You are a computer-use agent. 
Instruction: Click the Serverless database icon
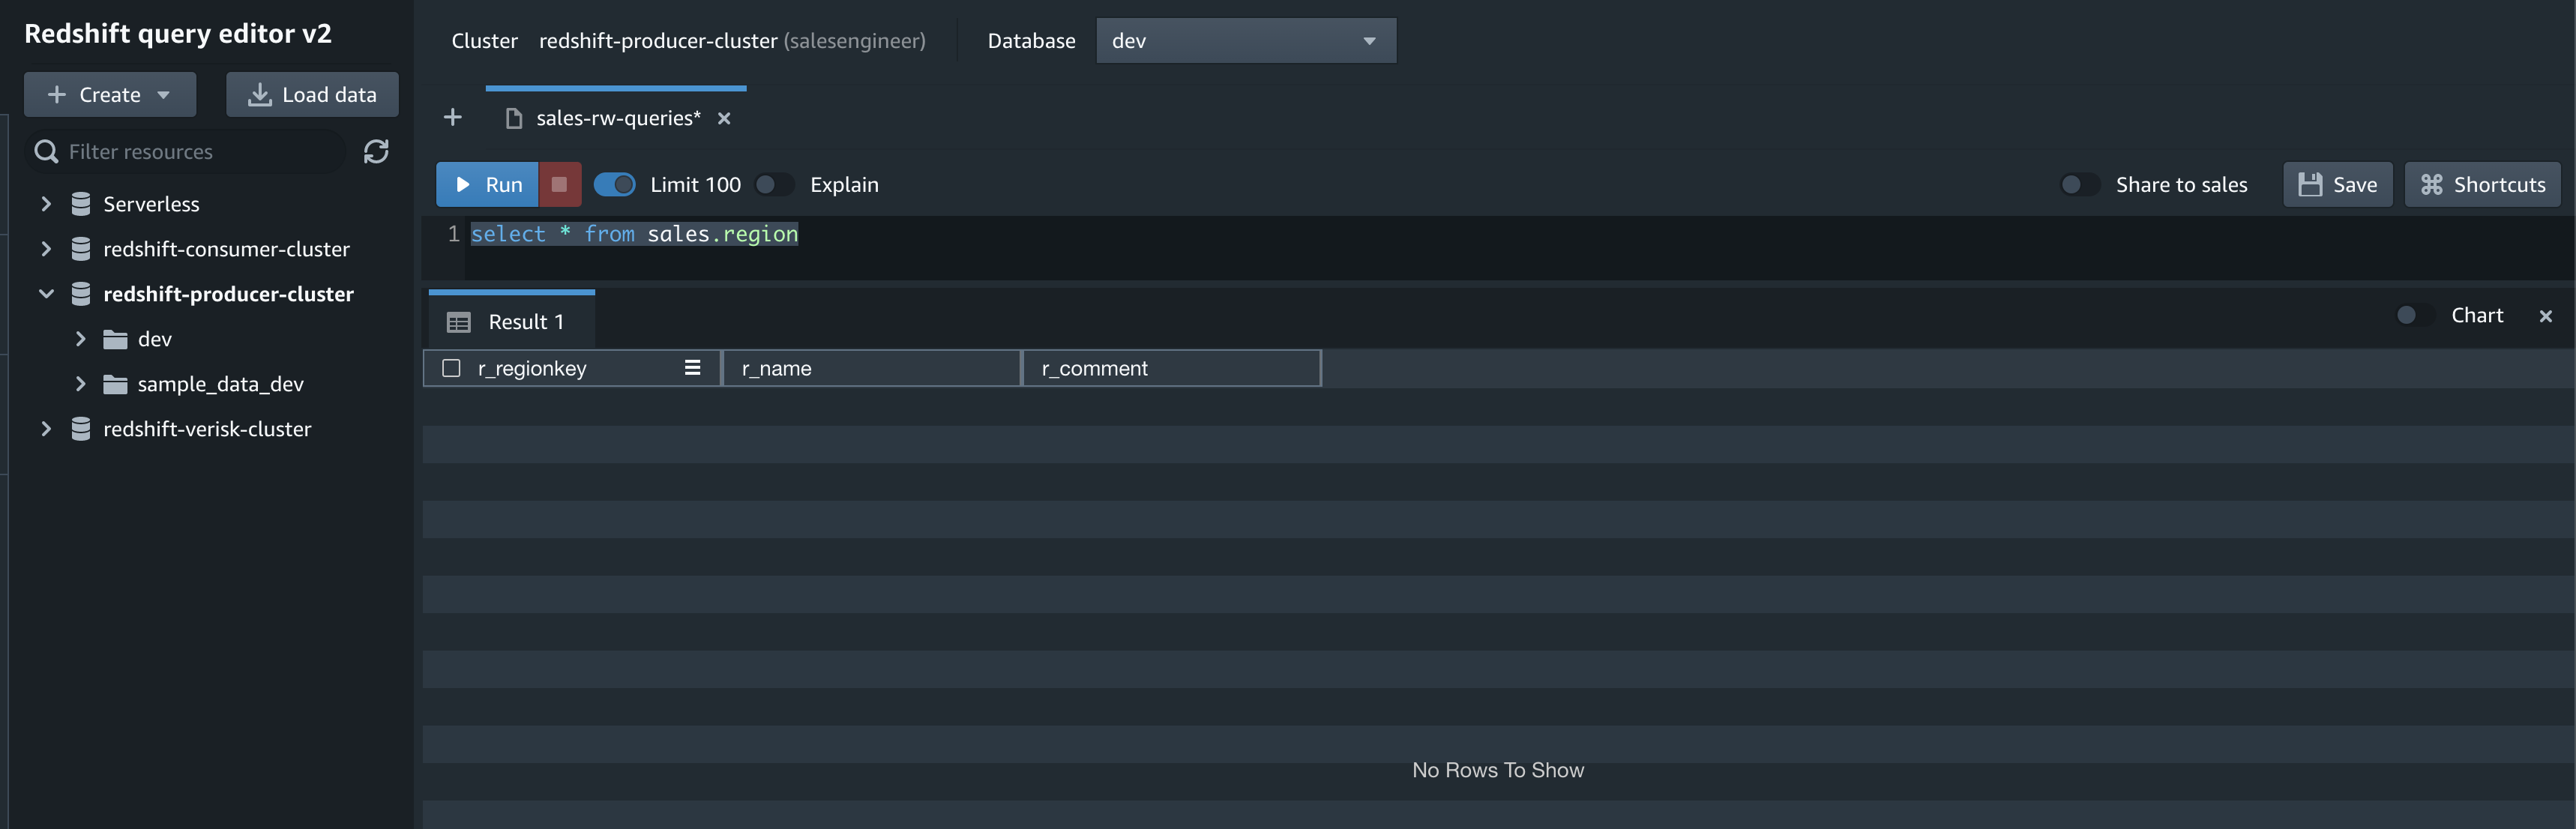(81, 204)
